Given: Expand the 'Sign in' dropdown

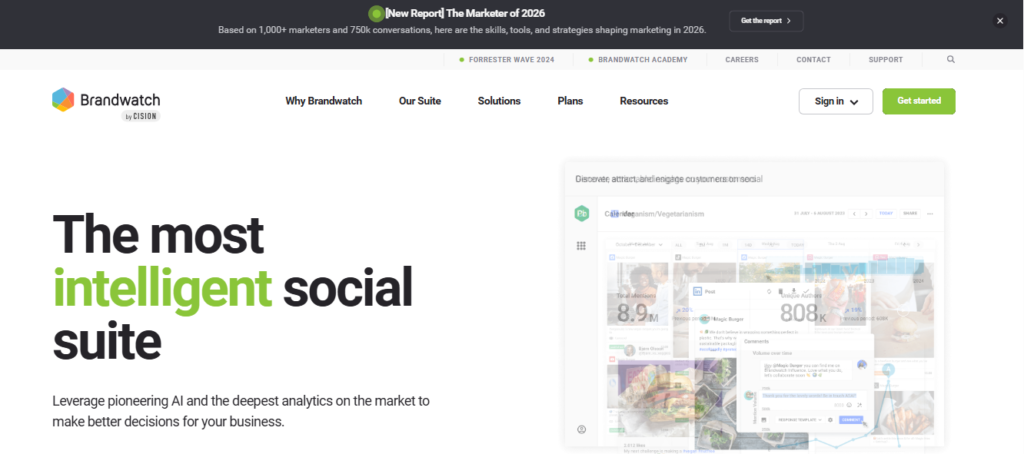Looking at the screenshot, I should point(836,101).
